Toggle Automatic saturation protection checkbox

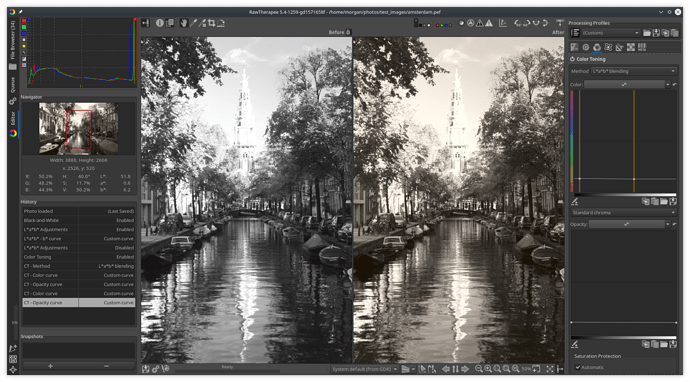[x=578, y=367]
